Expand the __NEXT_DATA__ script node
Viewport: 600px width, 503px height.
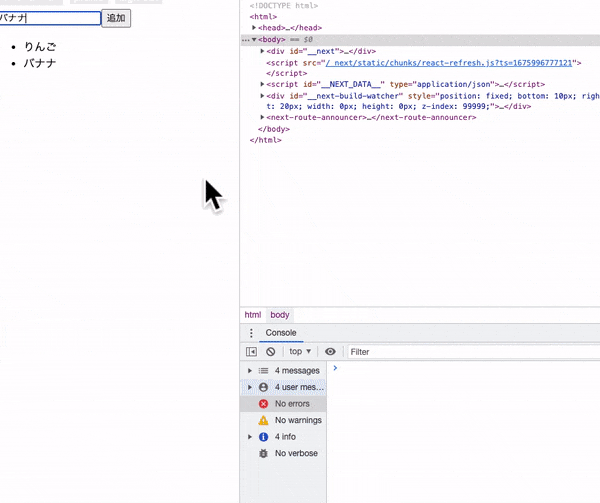(262, 84)
